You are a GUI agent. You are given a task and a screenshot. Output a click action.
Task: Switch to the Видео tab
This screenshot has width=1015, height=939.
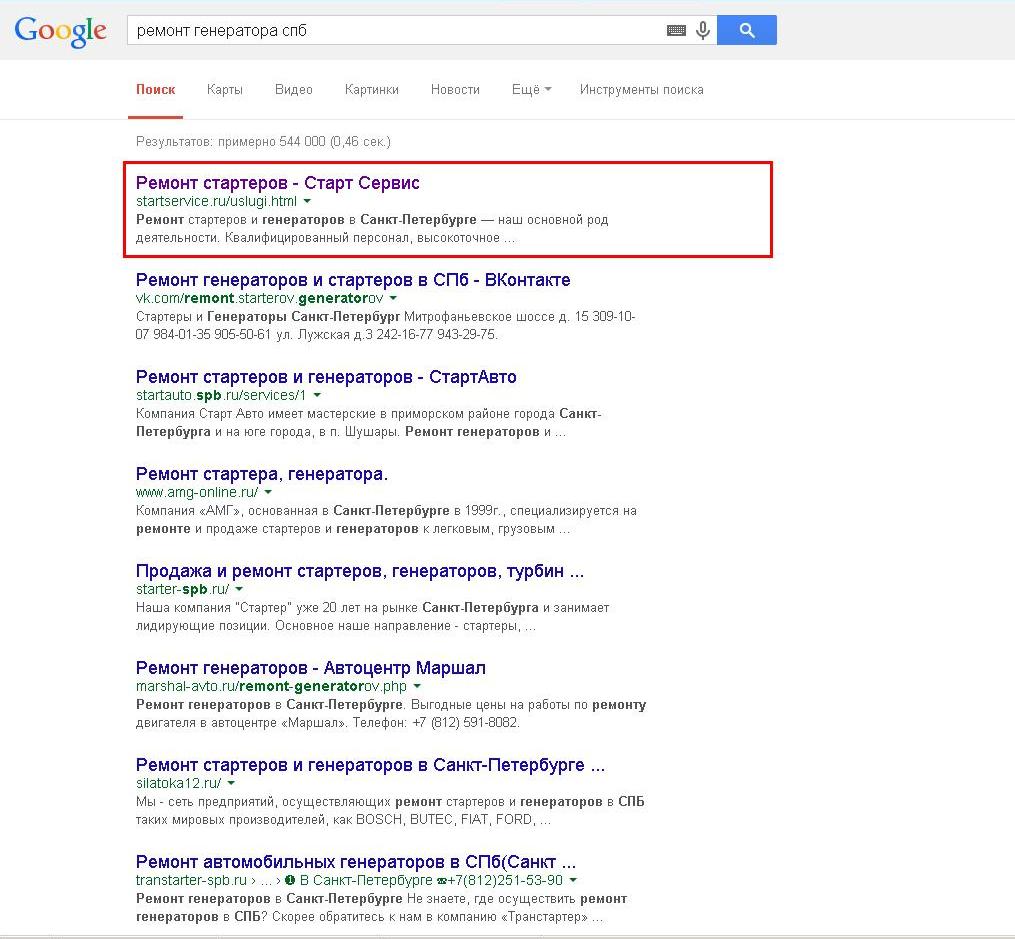coord(293,89)
